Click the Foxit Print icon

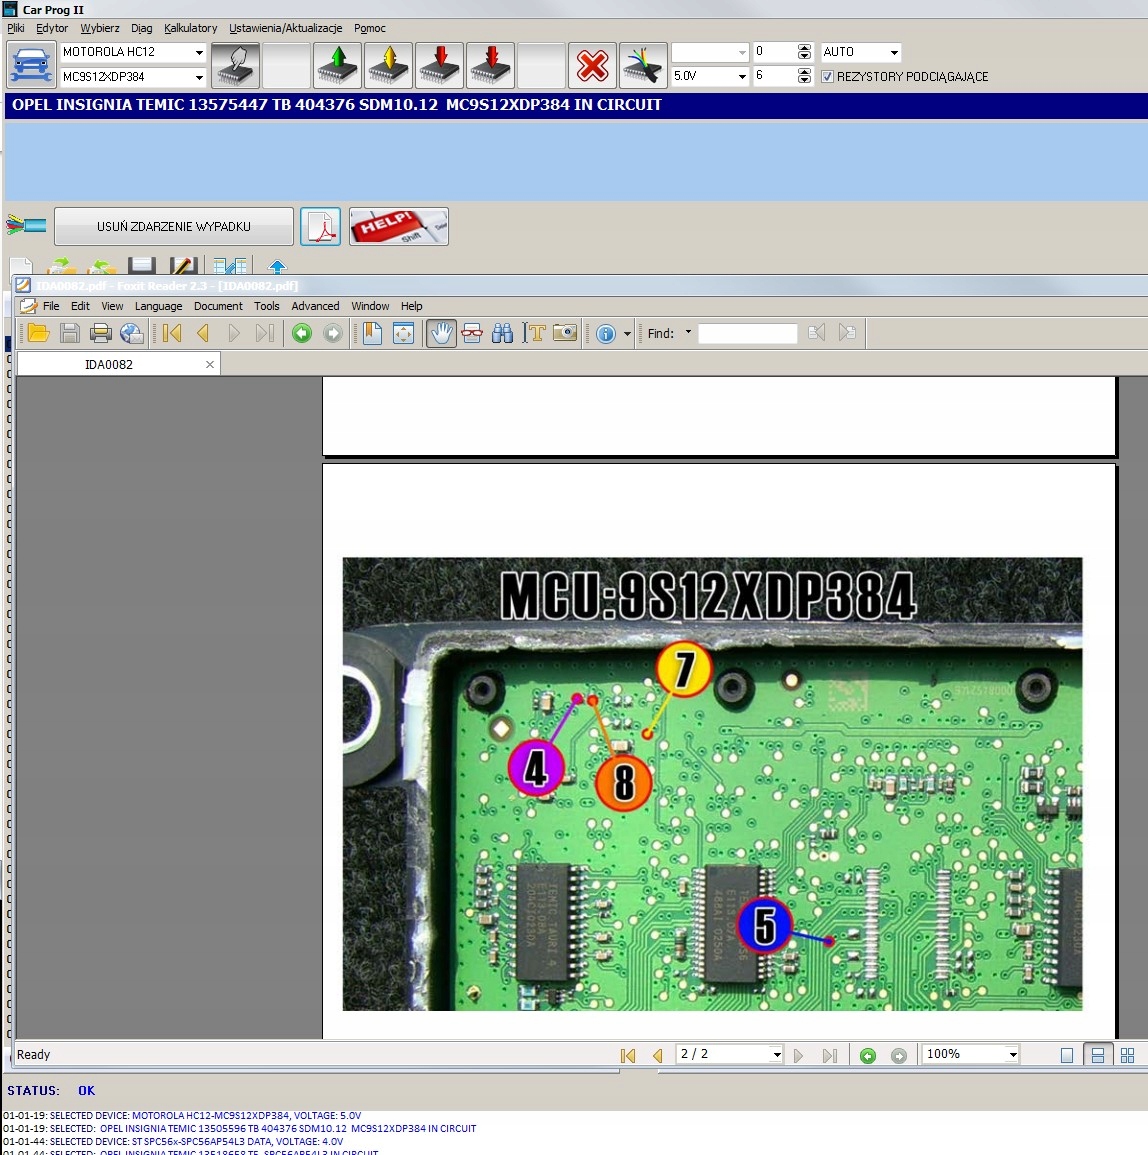pyautogui.click(x=100, y=334)
